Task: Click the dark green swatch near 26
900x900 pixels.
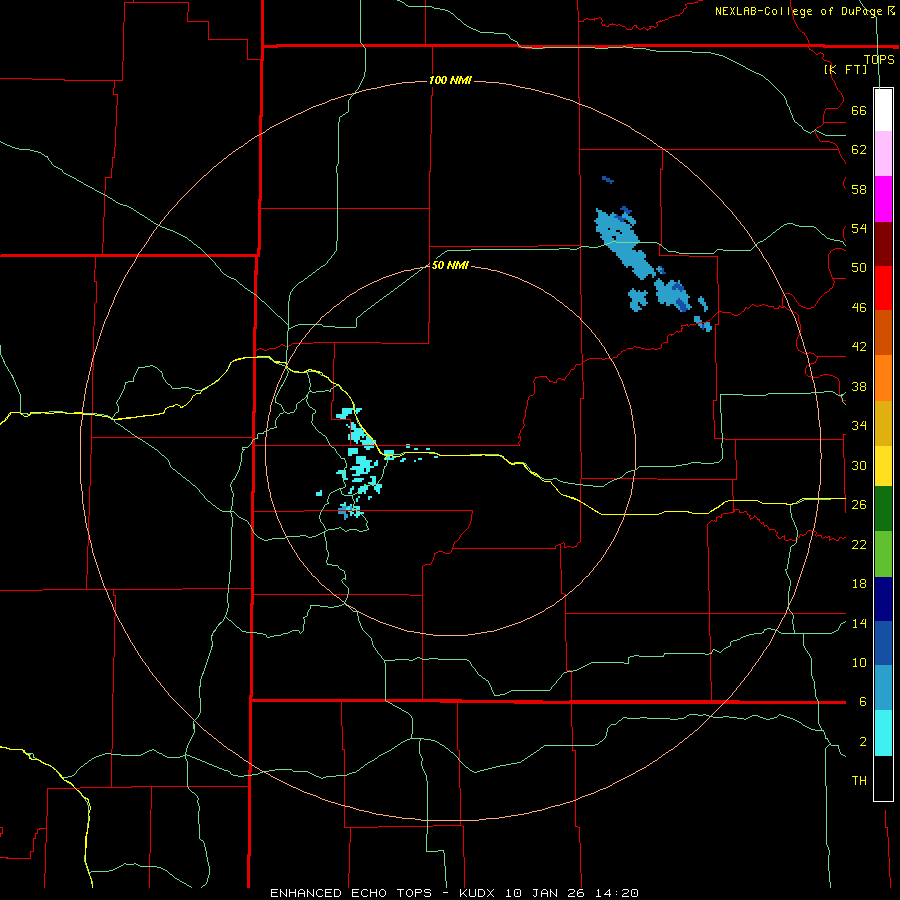Action: coord(883,508)
